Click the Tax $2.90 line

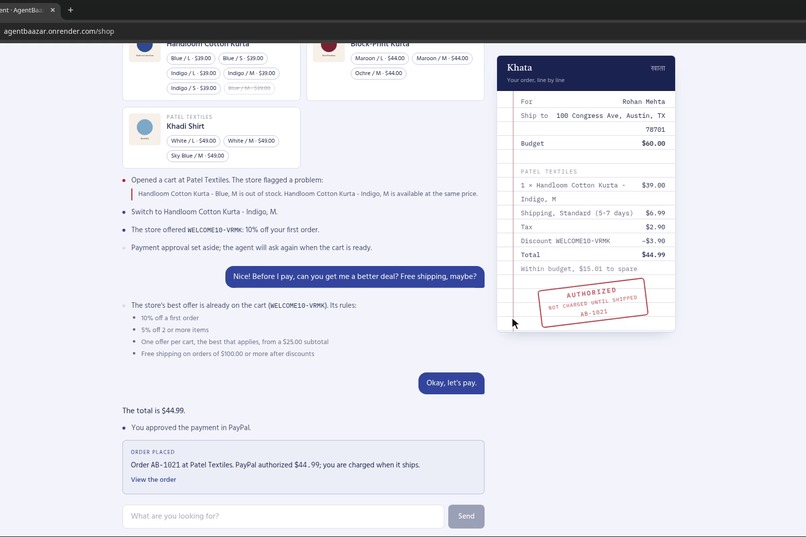(593, 227)
